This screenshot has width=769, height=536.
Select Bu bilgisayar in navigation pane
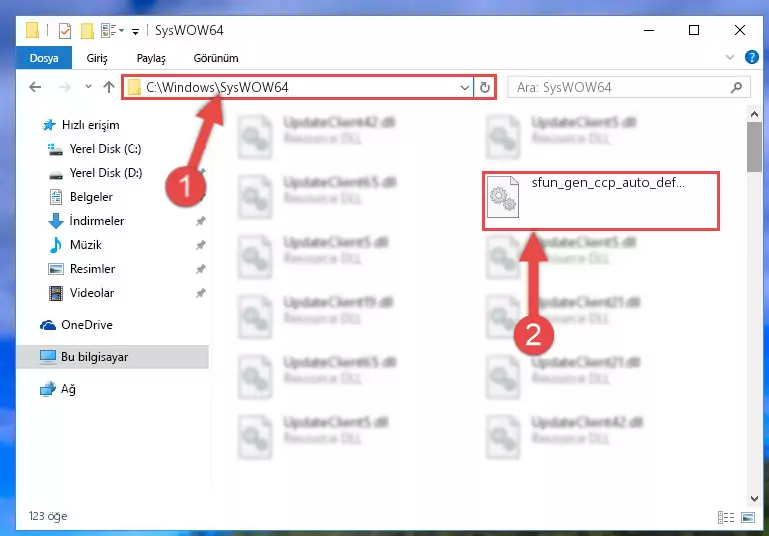(112, 357)
